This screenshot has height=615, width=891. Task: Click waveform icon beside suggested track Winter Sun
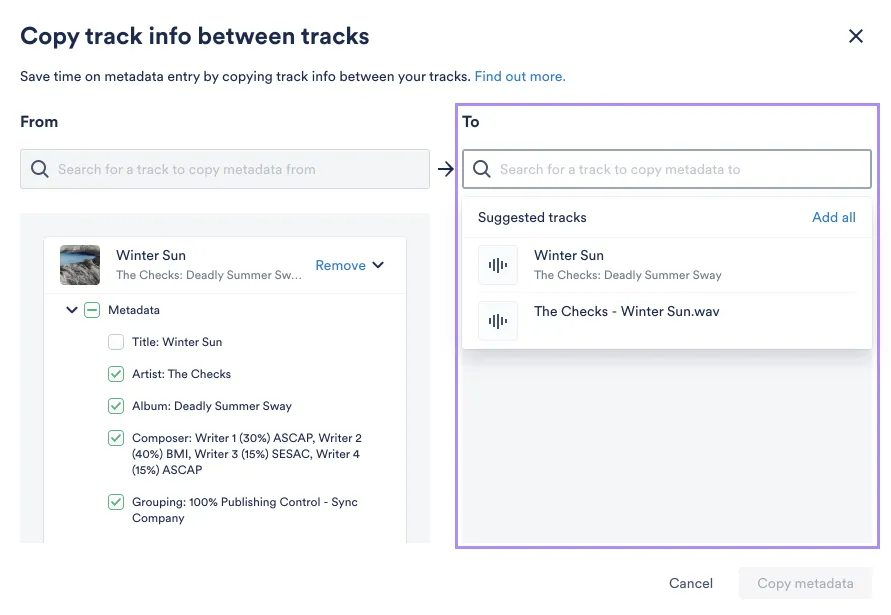497,264
